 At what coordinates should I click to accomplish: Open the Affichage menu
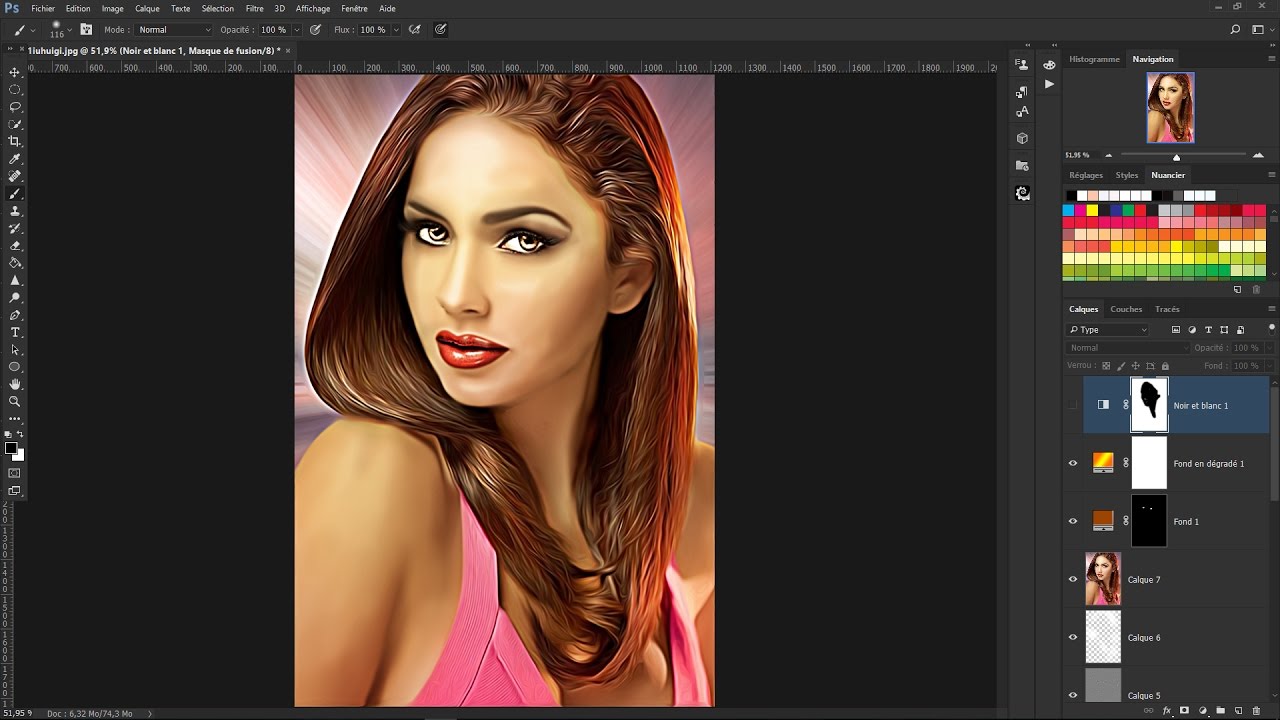click(x=313, y=8)
